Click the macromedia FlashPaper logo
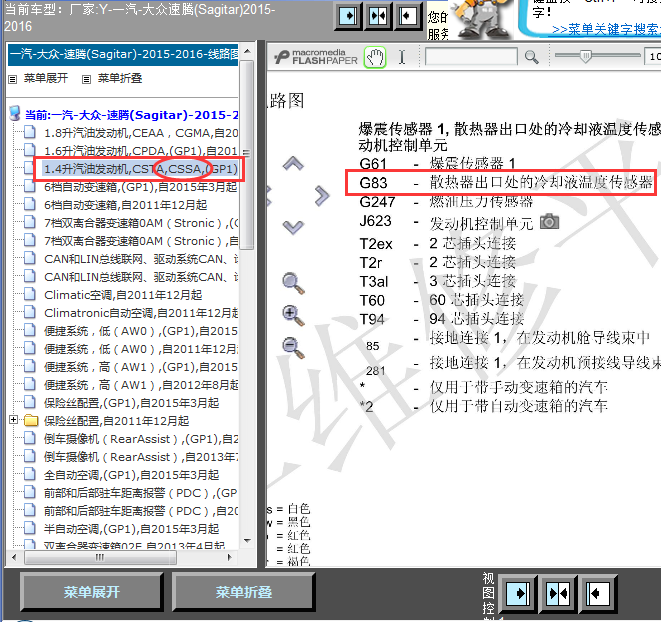Viewport: 661px width, 622px height. pyautogui.click(x=316, y=57)
